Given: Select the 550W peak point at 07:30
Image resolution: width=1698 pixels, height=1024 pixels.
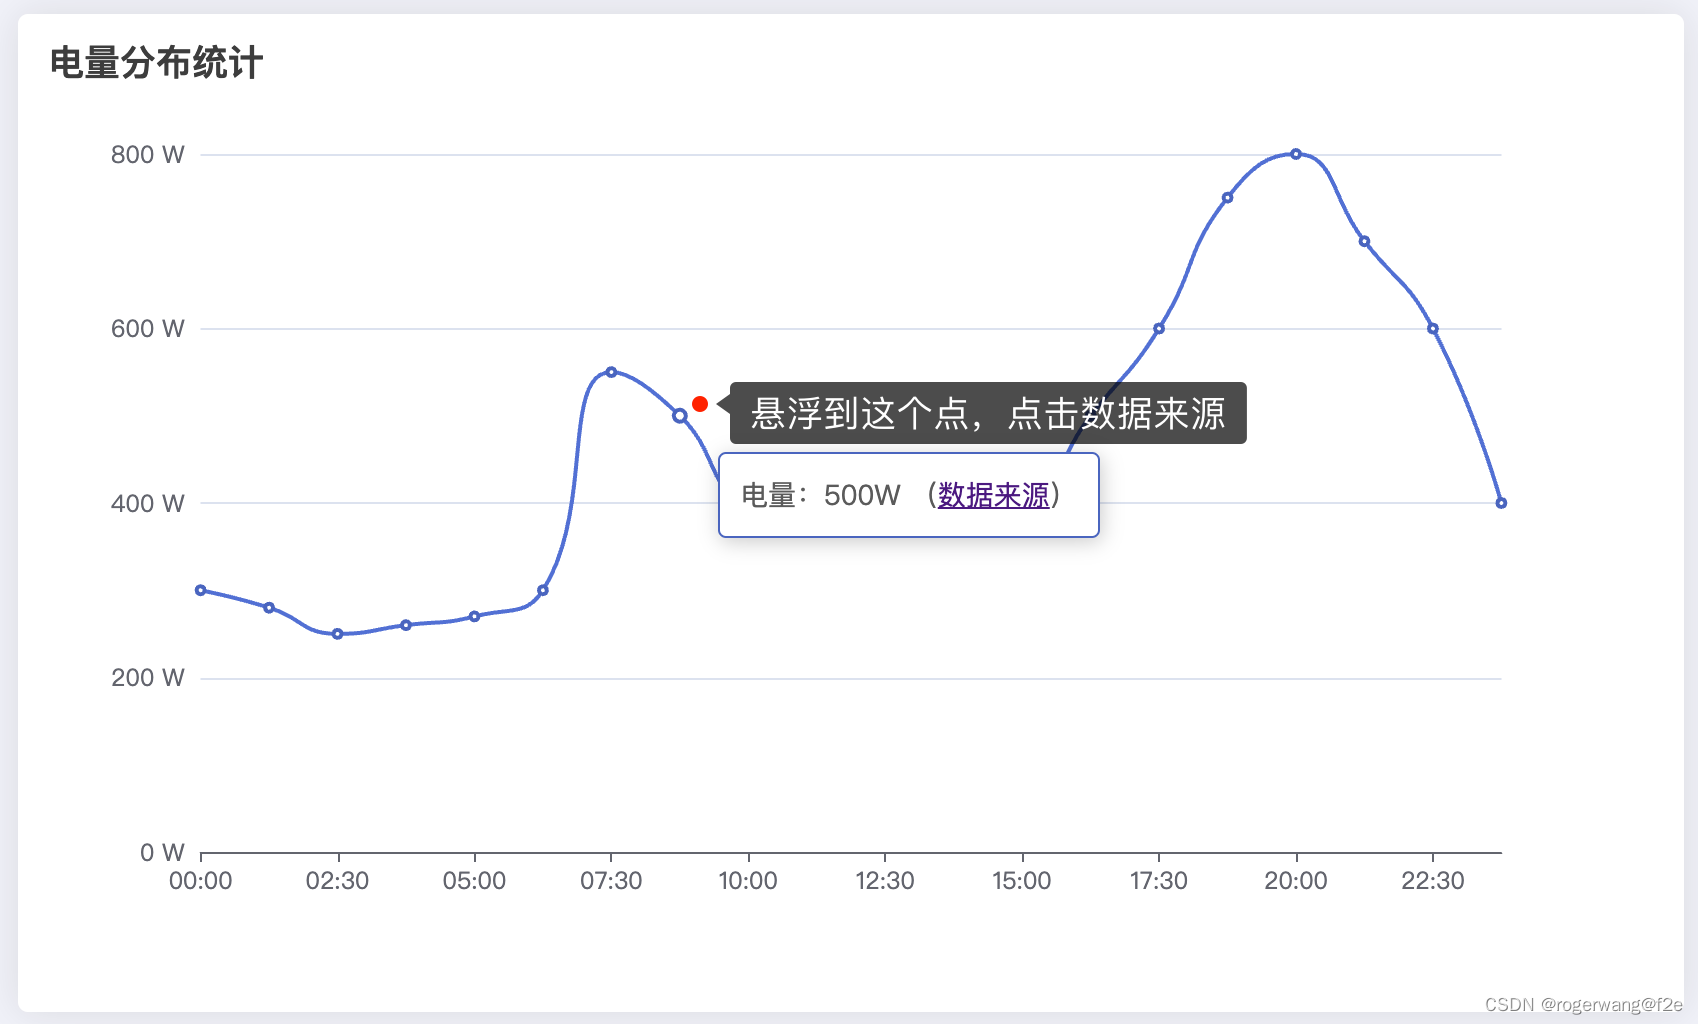Looking at the screenshot, I should pos(611,372).
